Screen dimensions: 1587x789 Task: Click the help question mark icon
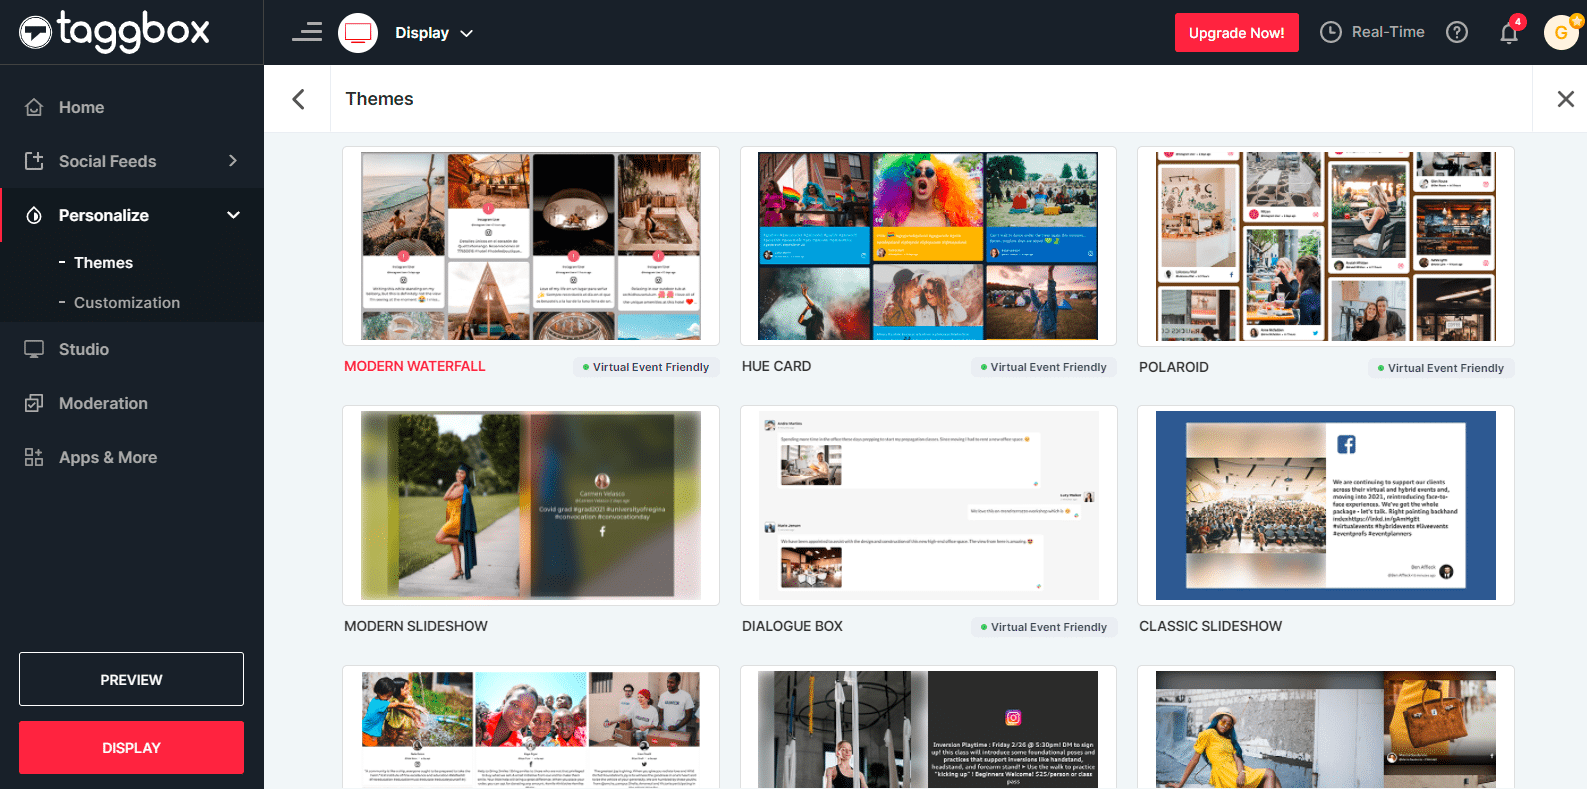1457,32
